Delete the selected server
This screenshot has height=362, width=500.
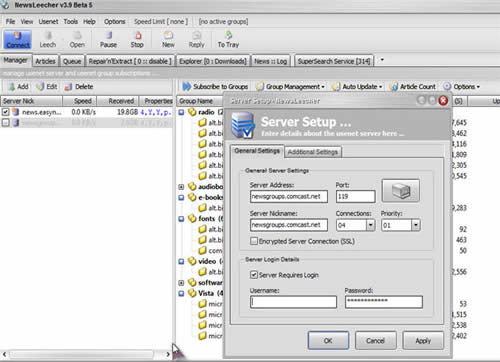pyautogui.click(x=79, y=87)
